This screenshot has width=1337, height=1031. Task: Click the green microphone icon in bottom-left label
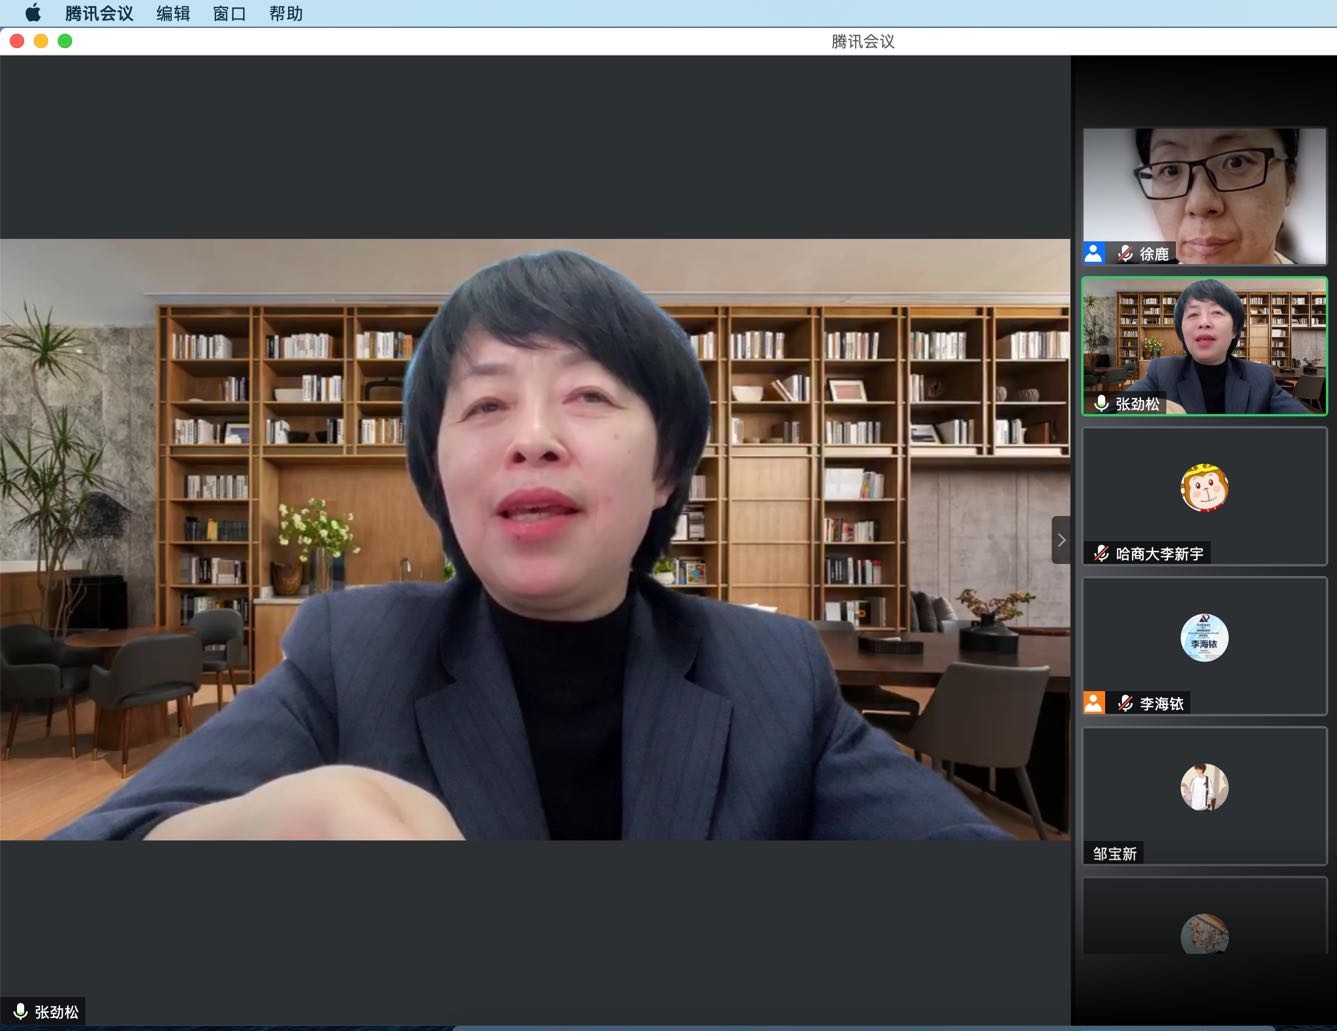(x=20, y=1011)
